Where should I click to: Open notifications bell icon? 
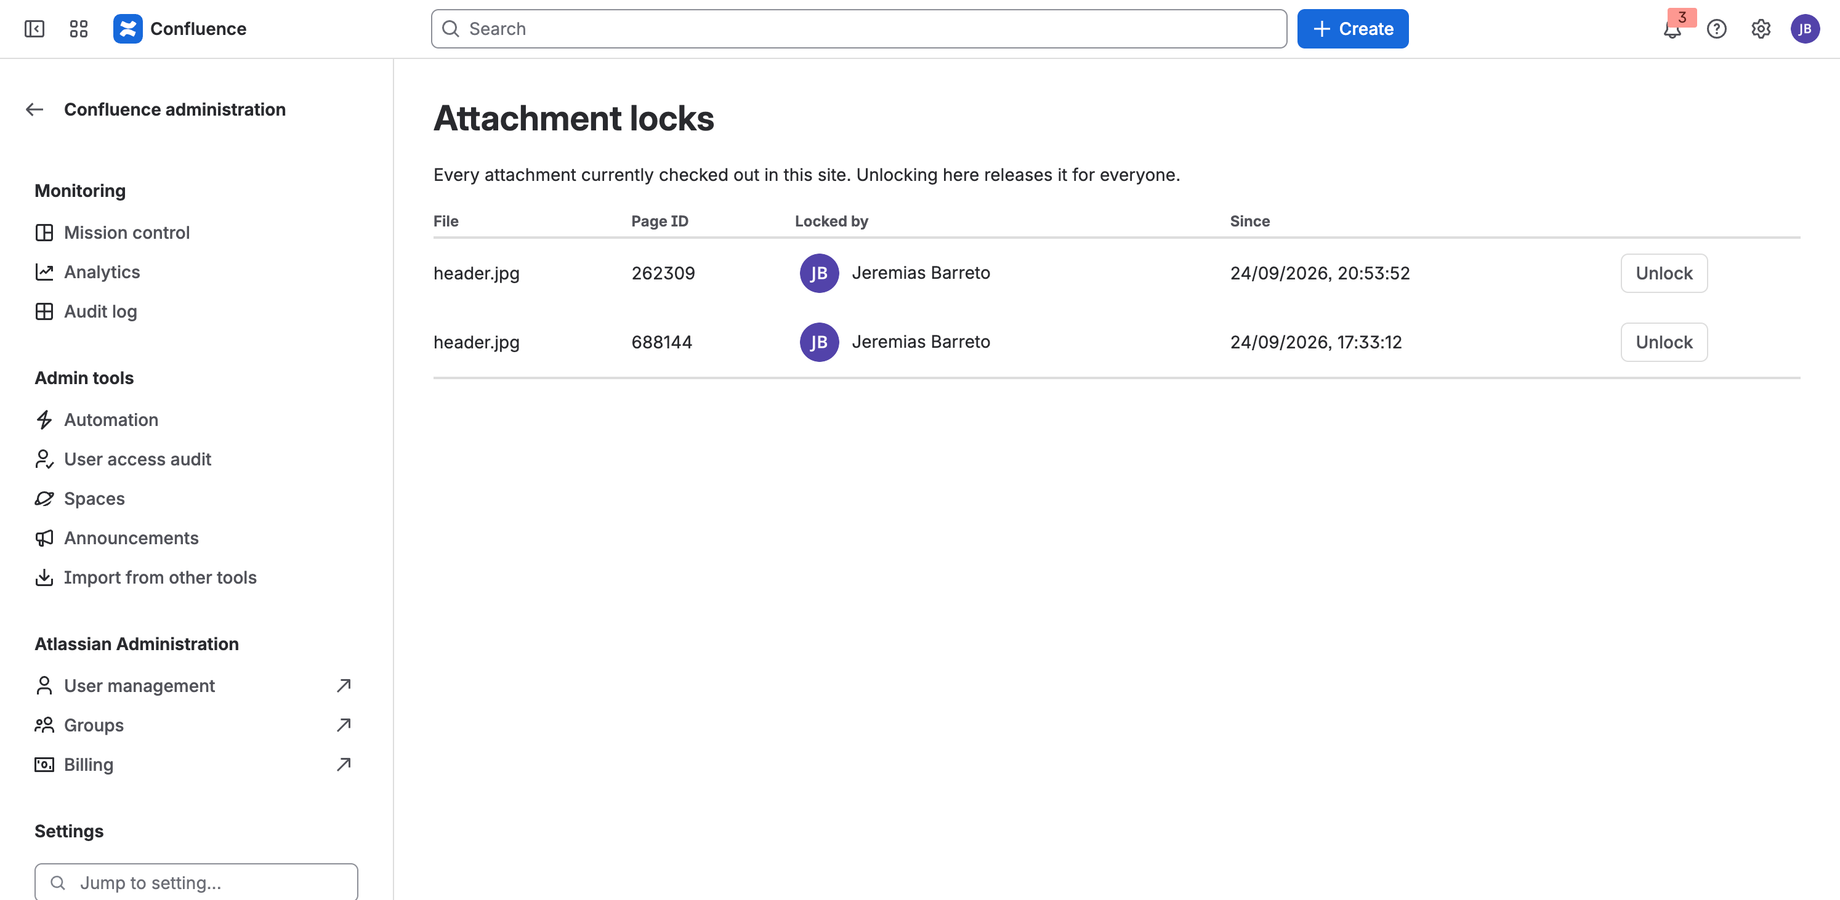click(x=1672, y=29)
